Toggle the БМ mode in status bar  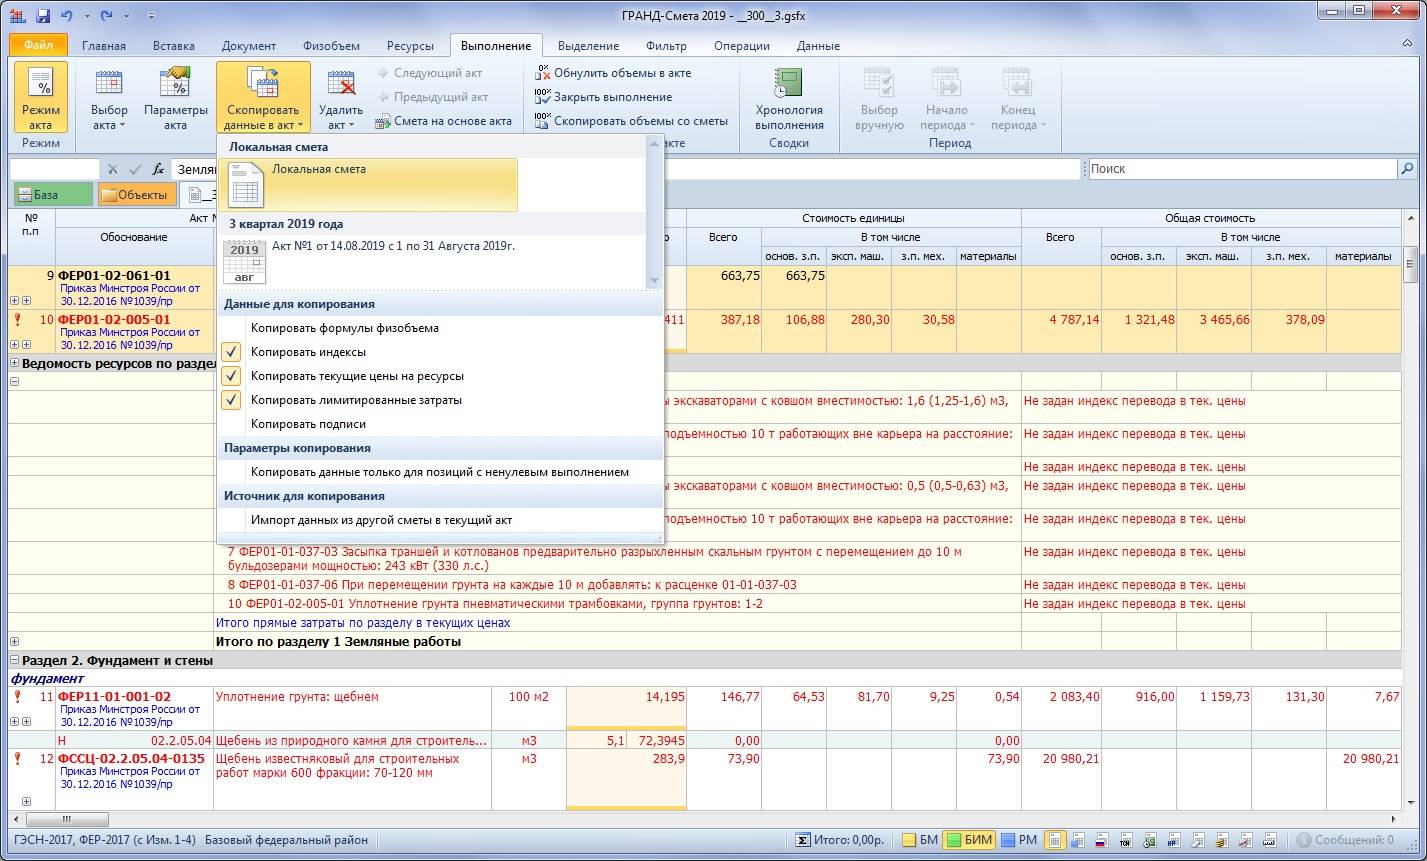(x=919, y=840)
